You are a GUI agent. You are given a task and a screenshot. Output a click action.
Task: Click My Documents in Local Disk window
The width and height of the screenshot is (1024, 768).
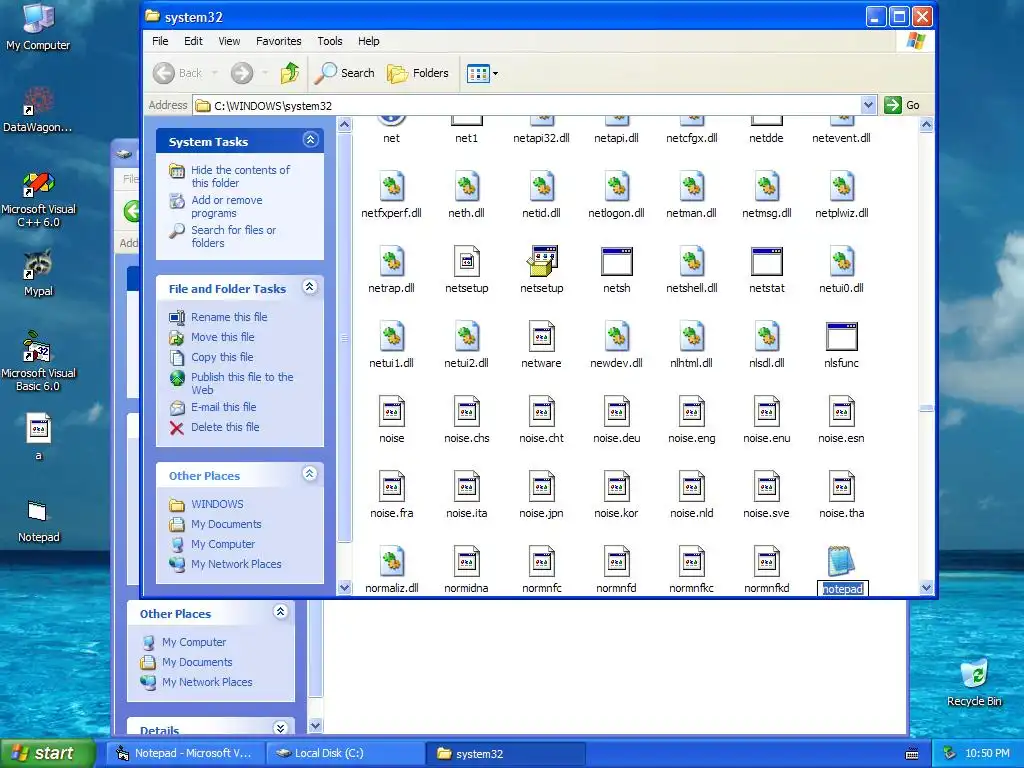click(197, 662)
